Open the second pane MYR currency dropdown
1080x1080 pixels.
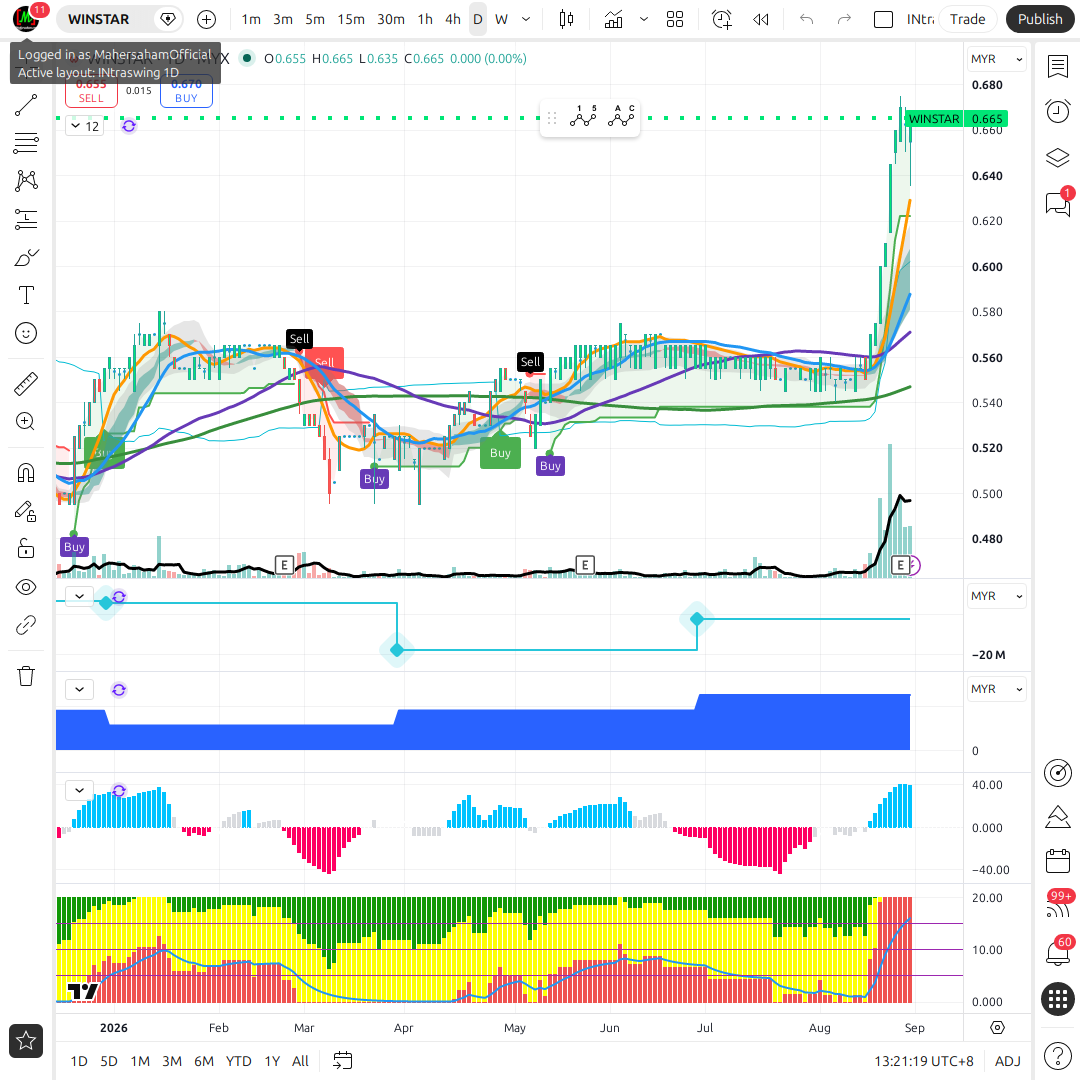(997, 596)
